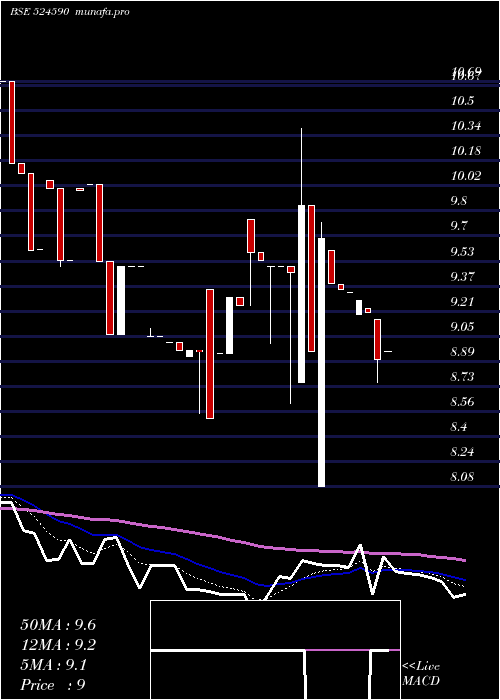The width and height of the screenshot is (500, 700).
Task: Click the 9.53 price axis label
Action: coord(462,252)
